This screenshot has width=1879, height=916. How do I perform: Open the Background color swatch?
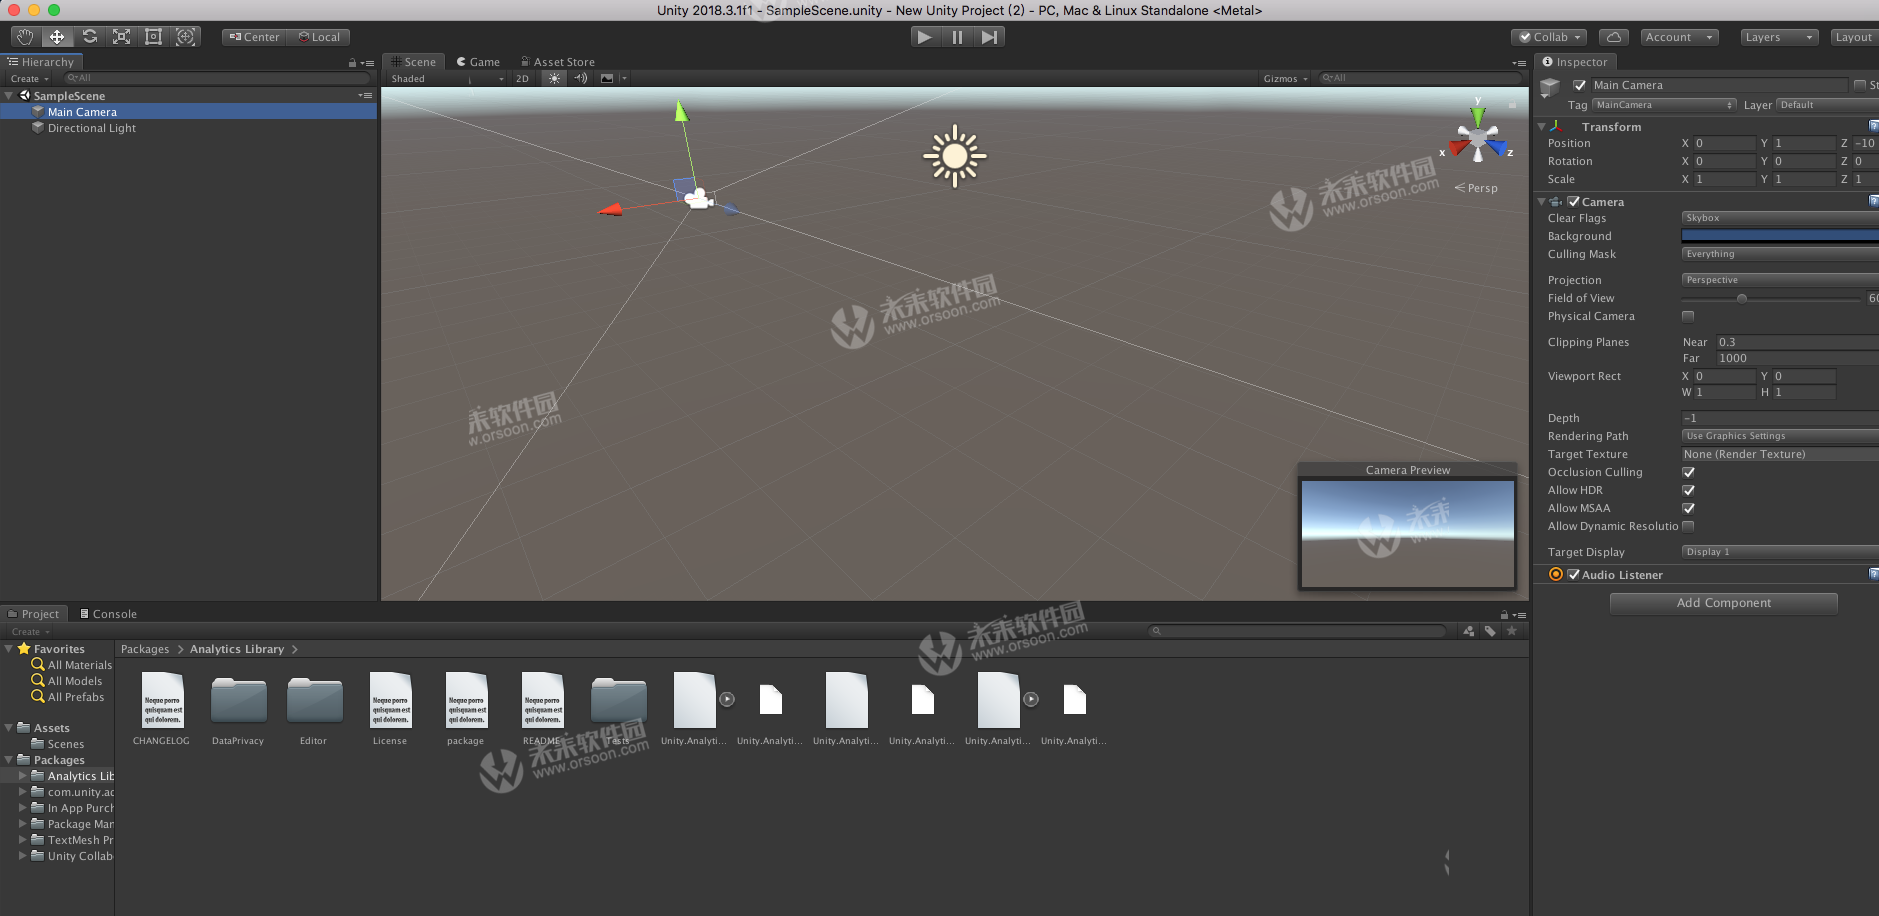click(1780, 236)
